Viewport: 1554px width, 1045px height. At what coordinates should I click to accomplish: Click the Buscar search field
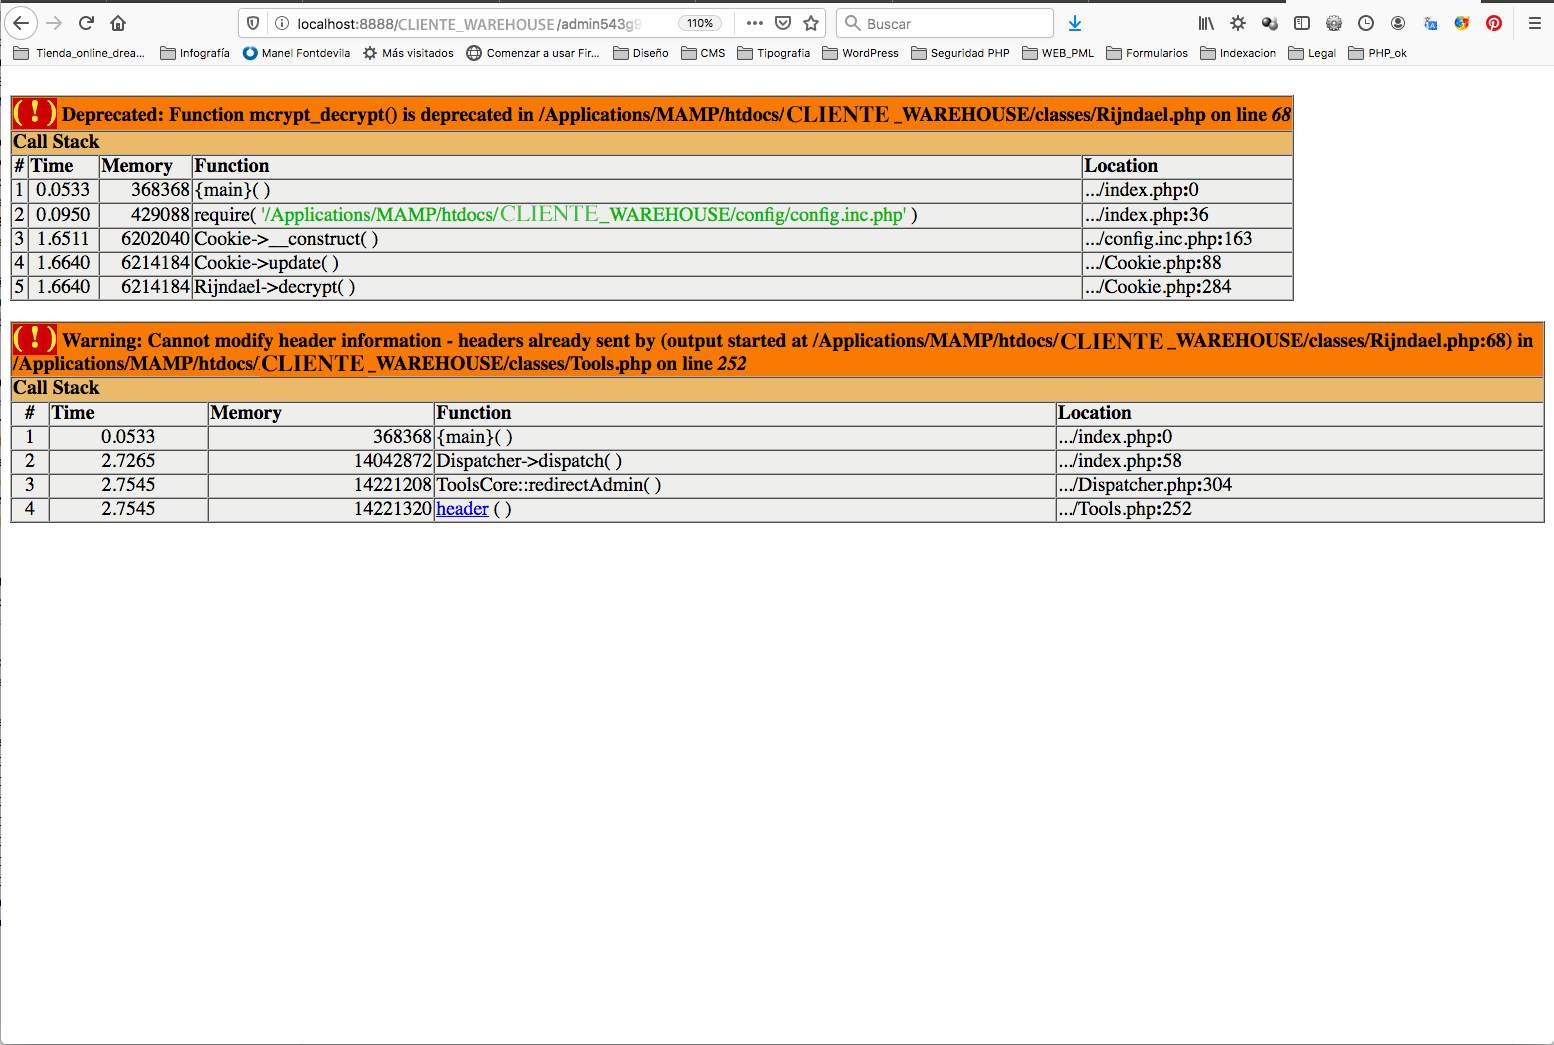(945, 23)
